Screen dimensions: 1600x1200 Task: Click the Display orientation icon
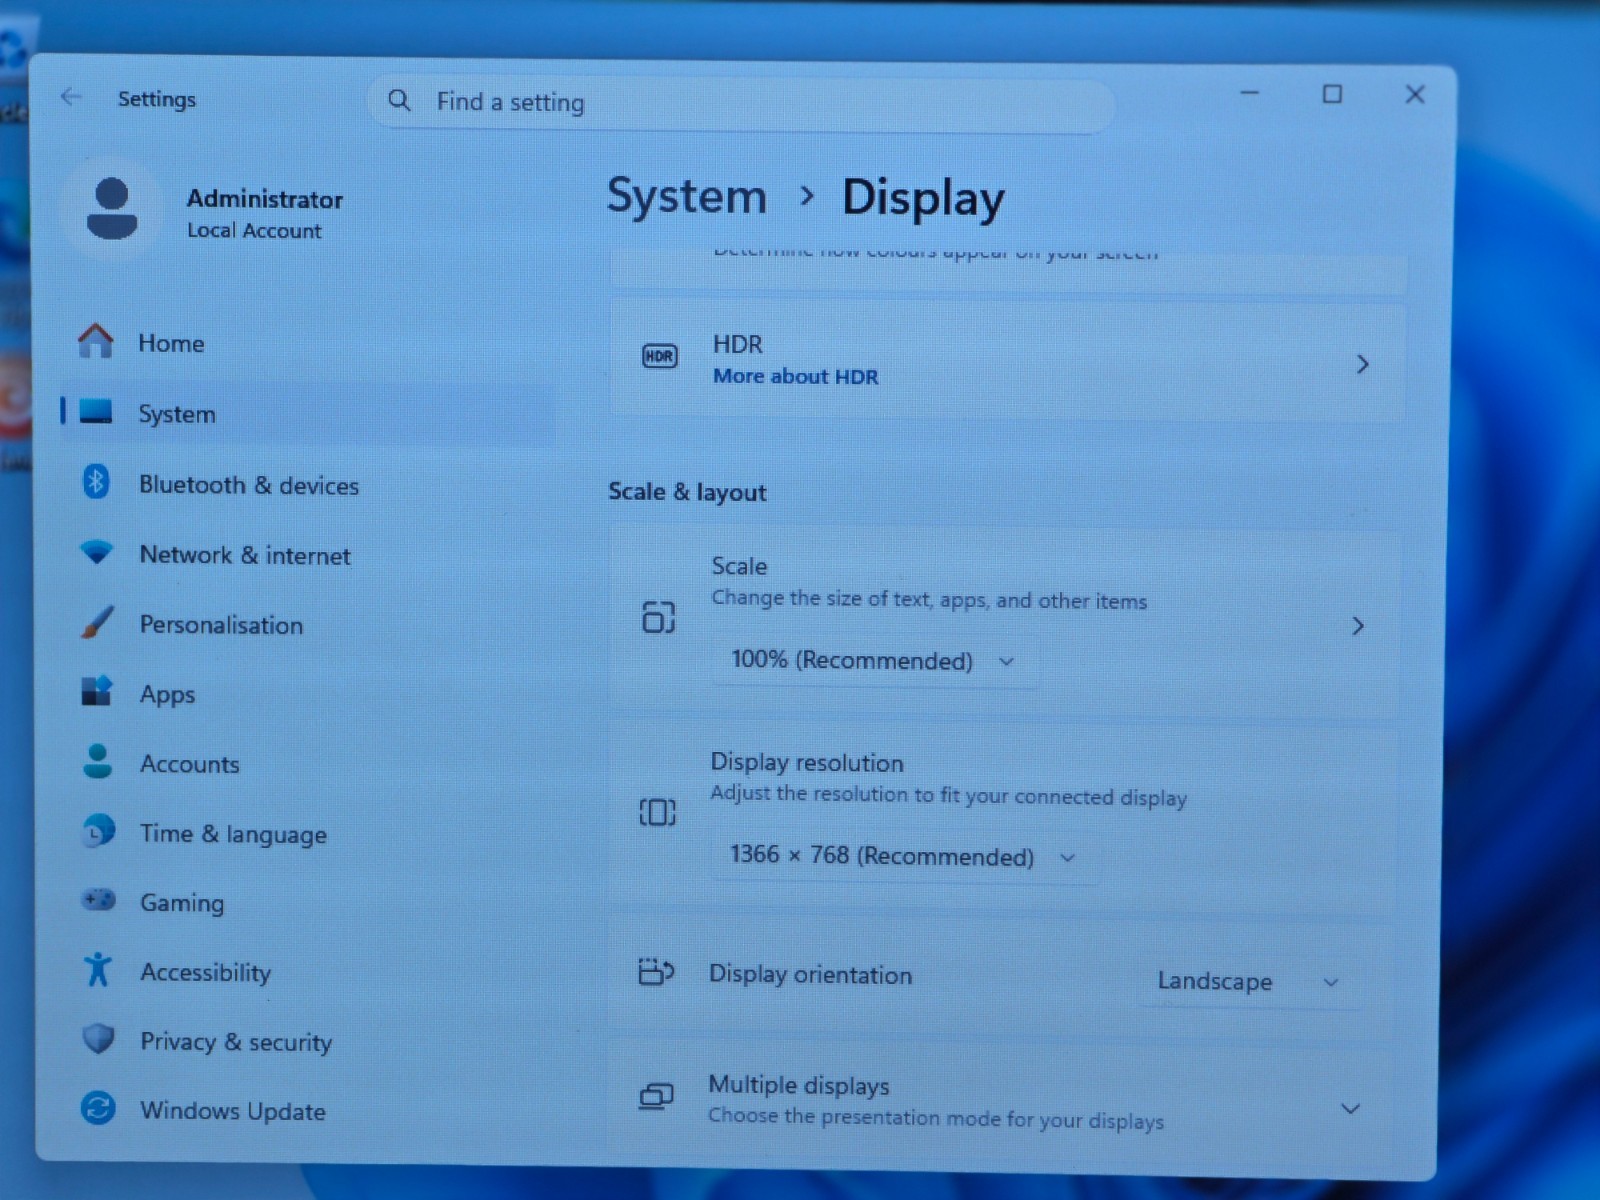656,971
